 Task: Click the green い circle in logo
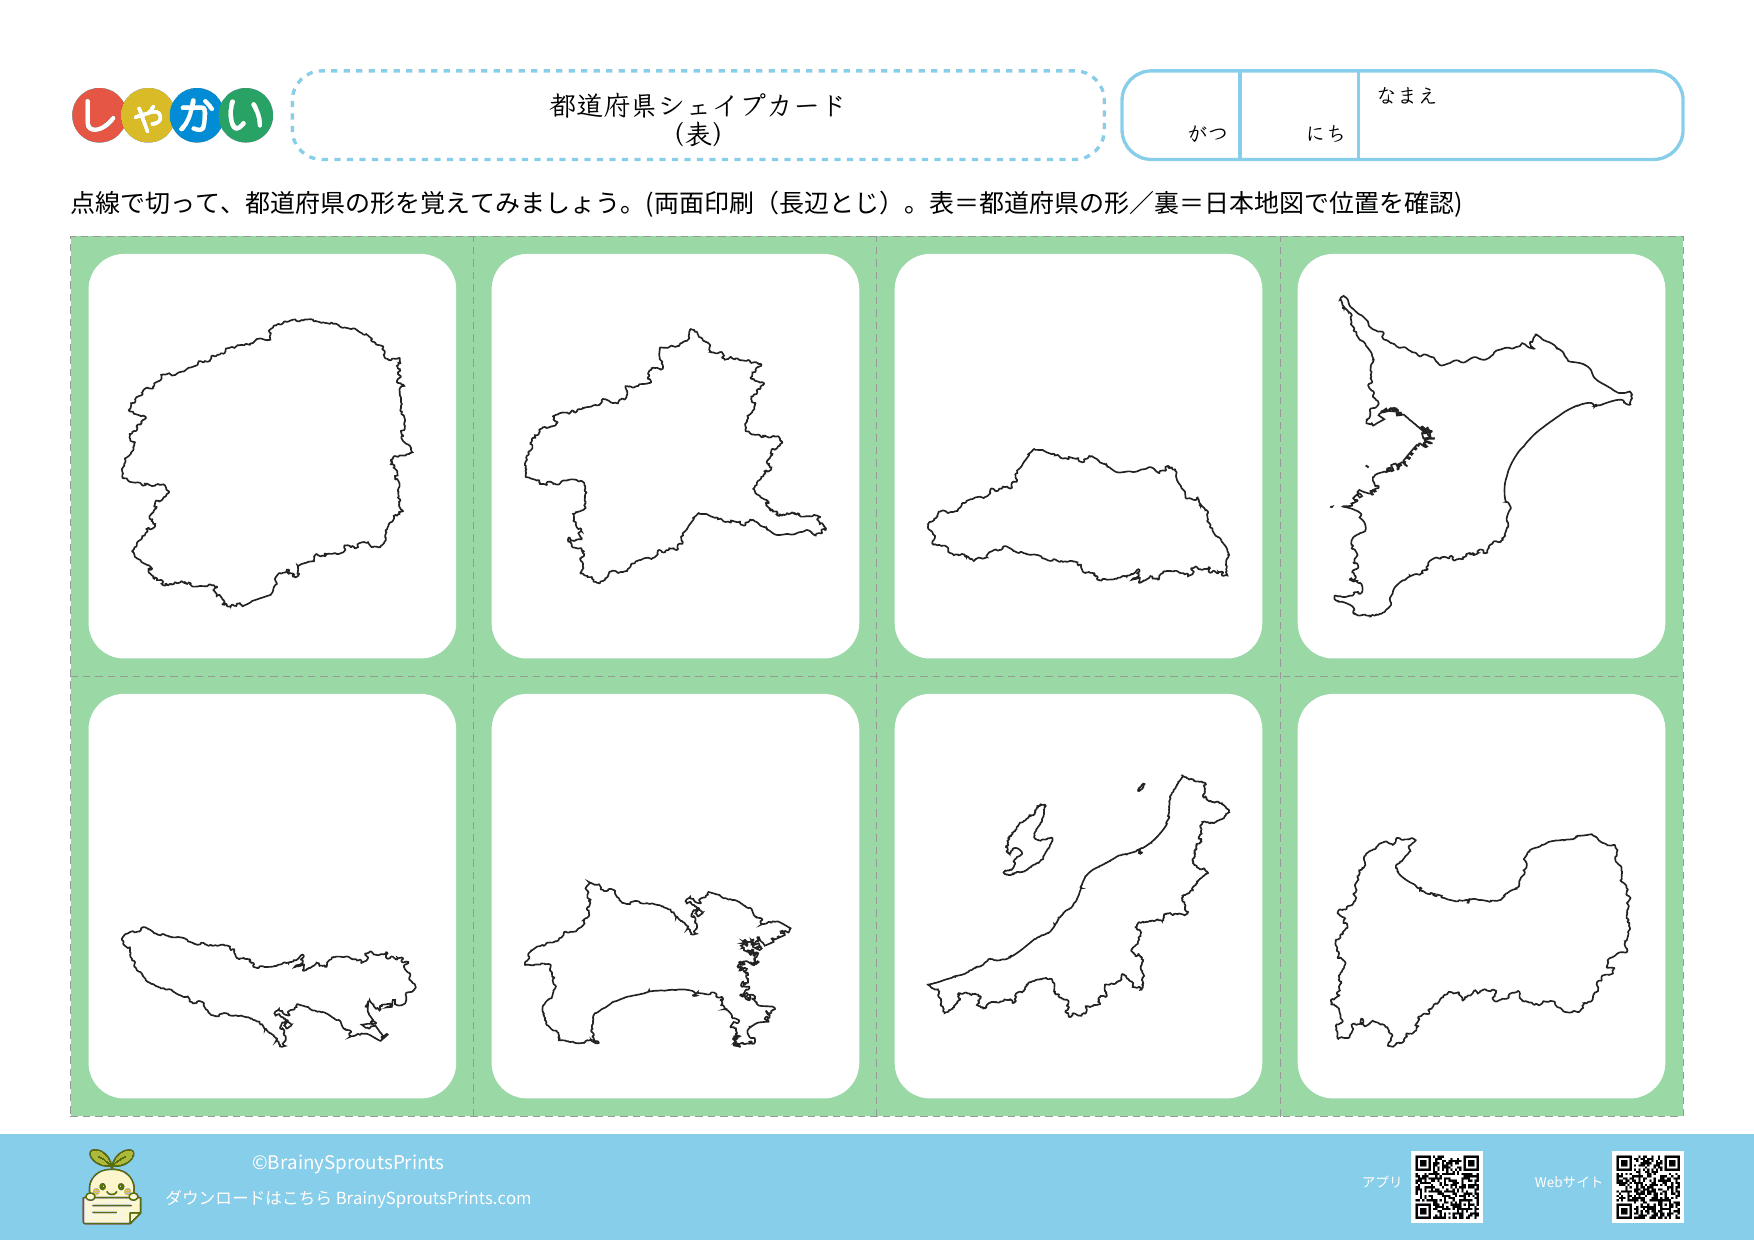pos(246,116)
